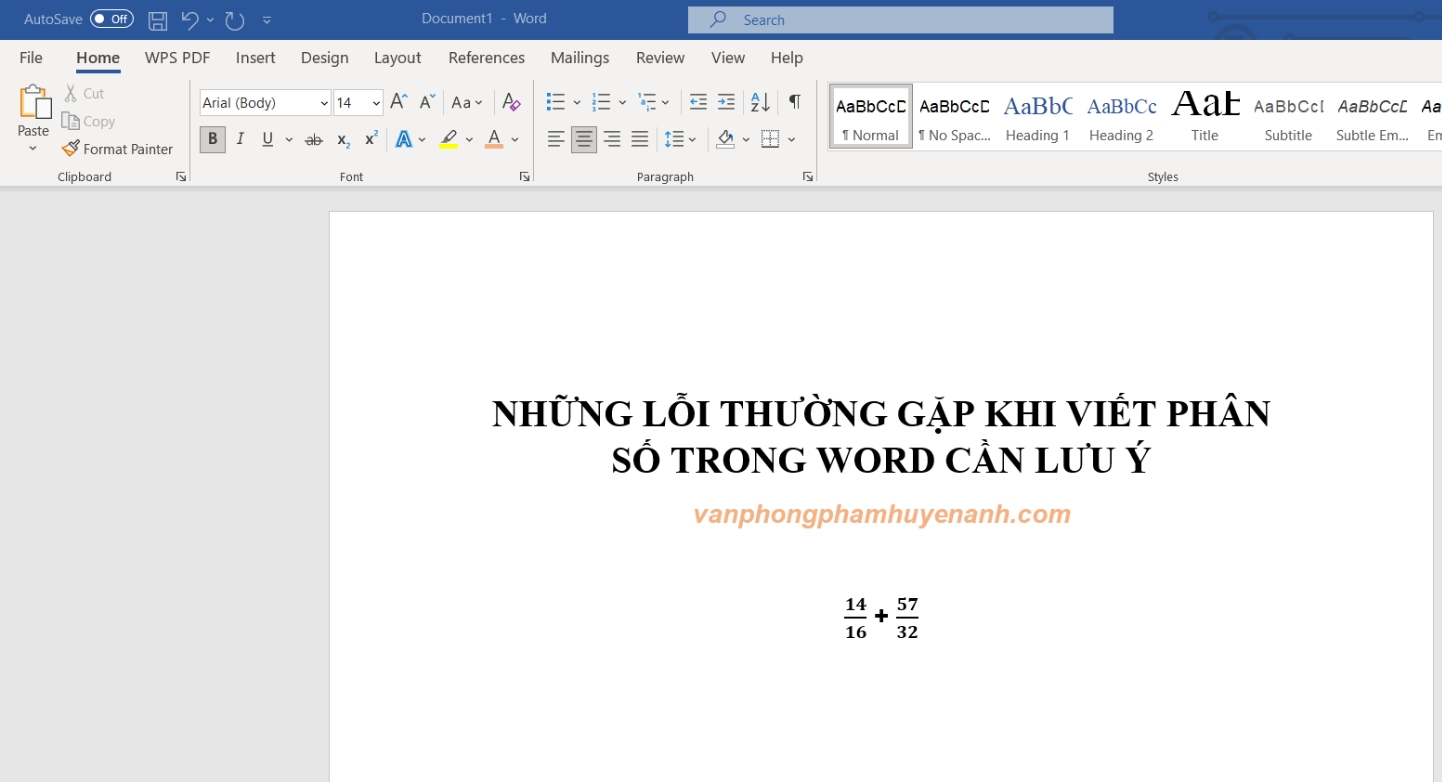1442x782 pixels.
Task: Open underline style dropdown arrow
Action: [x=289, y=139]
